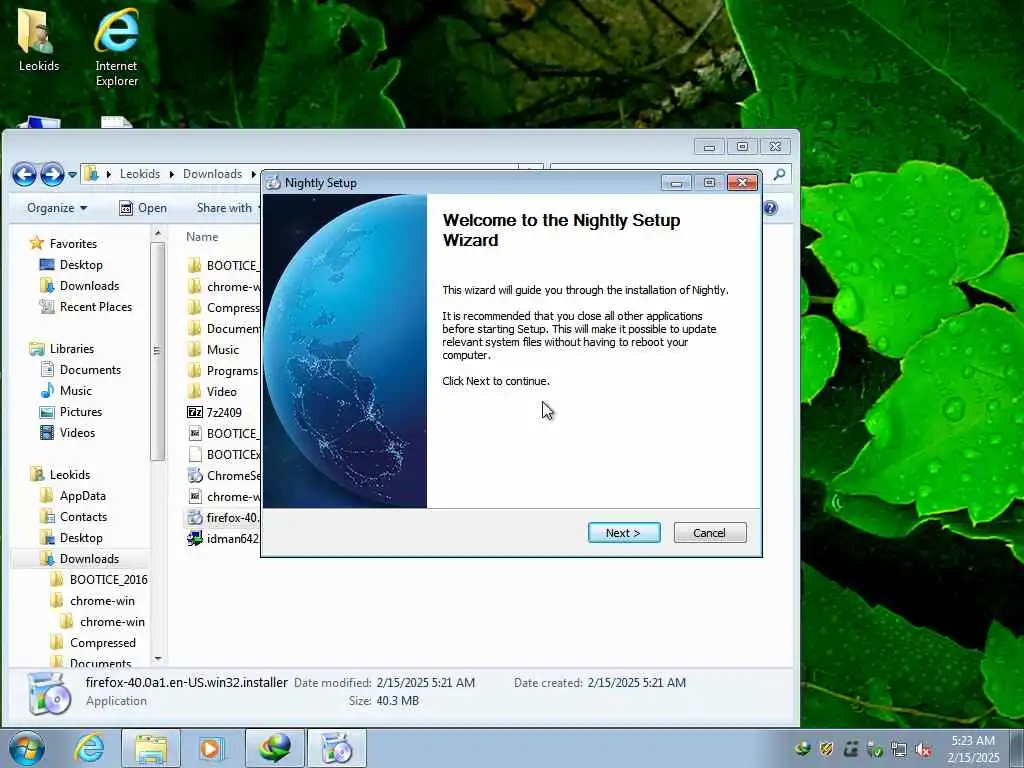
Task: Select the Video folder in file list
Action: [x=212, y=391]
